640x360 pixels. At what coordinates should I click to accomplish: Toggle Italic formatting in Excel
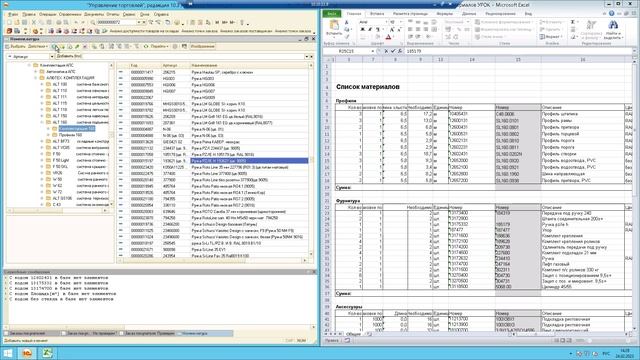[x=370, y=29]
